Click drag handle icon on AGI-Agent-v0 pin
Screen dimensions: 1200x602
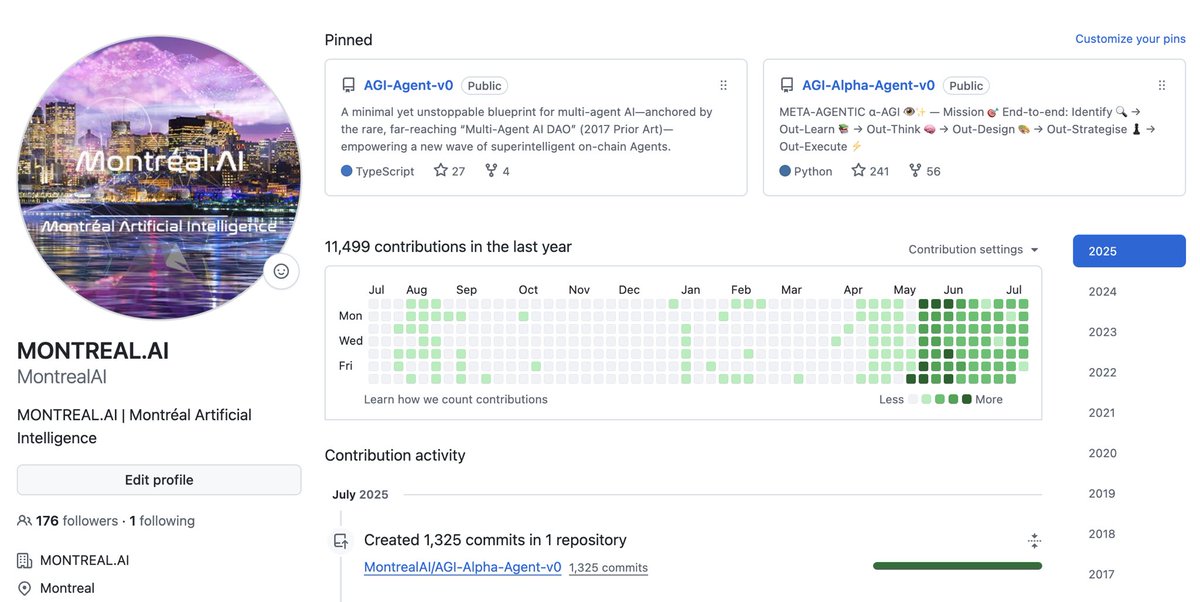(x=724, y=86)
